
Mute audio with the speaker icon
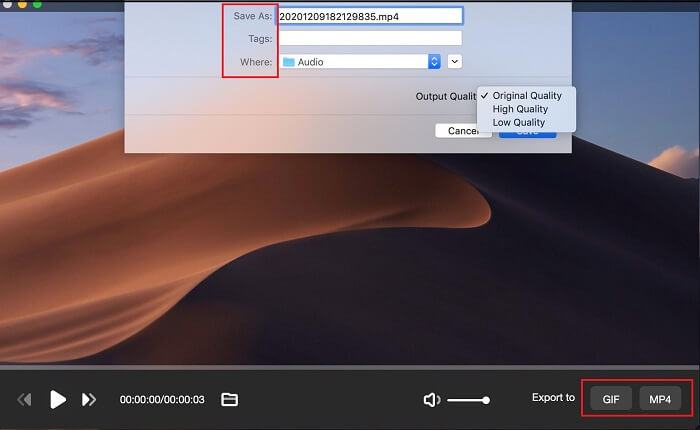(432, 400)
